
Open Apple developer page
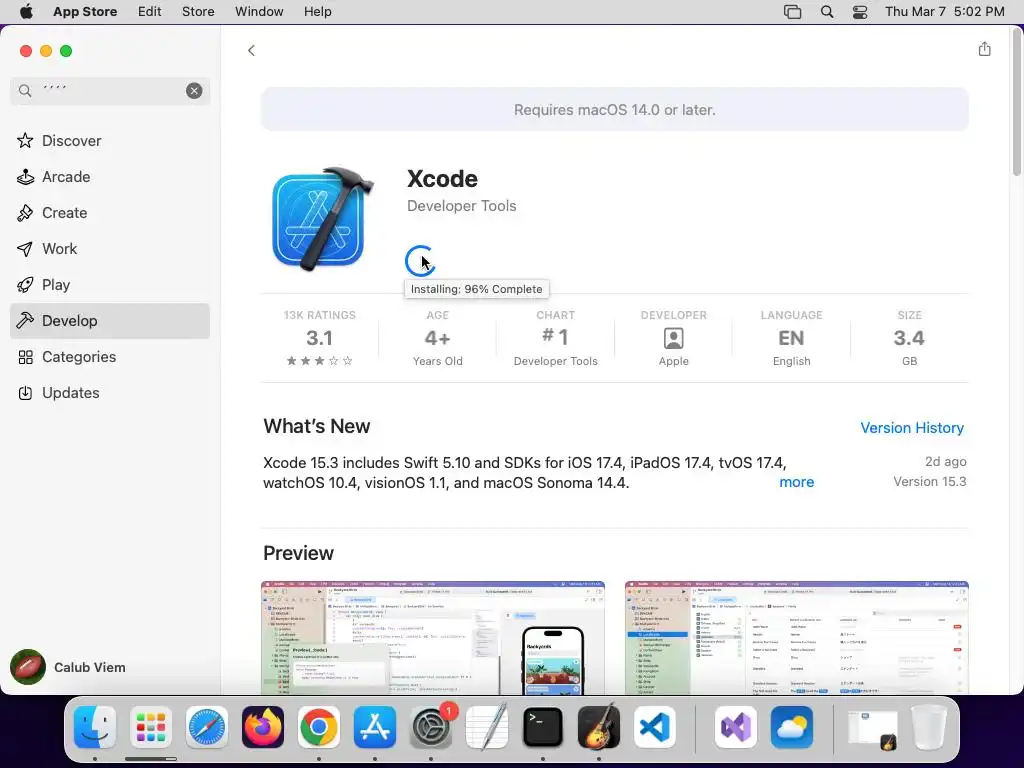click(673, 338)
